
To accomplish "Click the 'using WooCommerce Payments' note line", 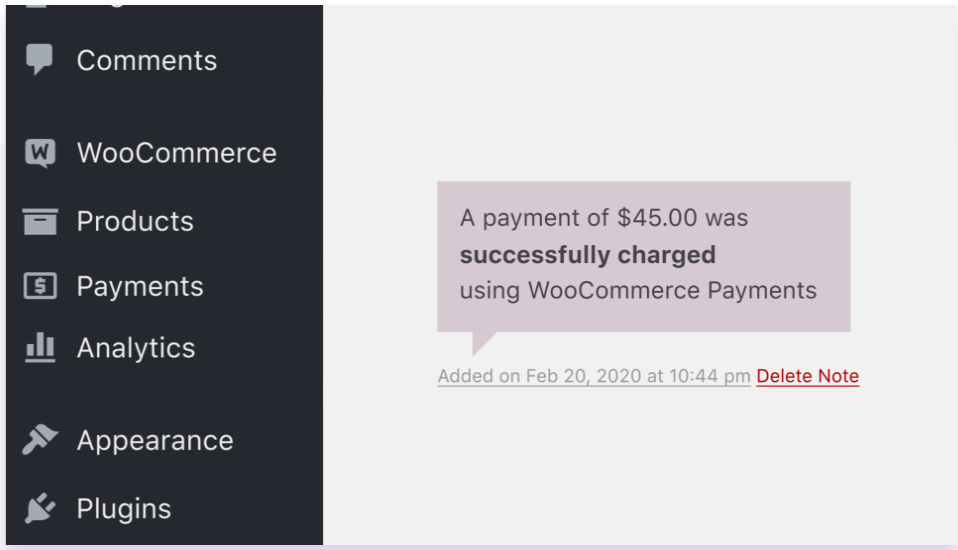I will coord(638,291).
